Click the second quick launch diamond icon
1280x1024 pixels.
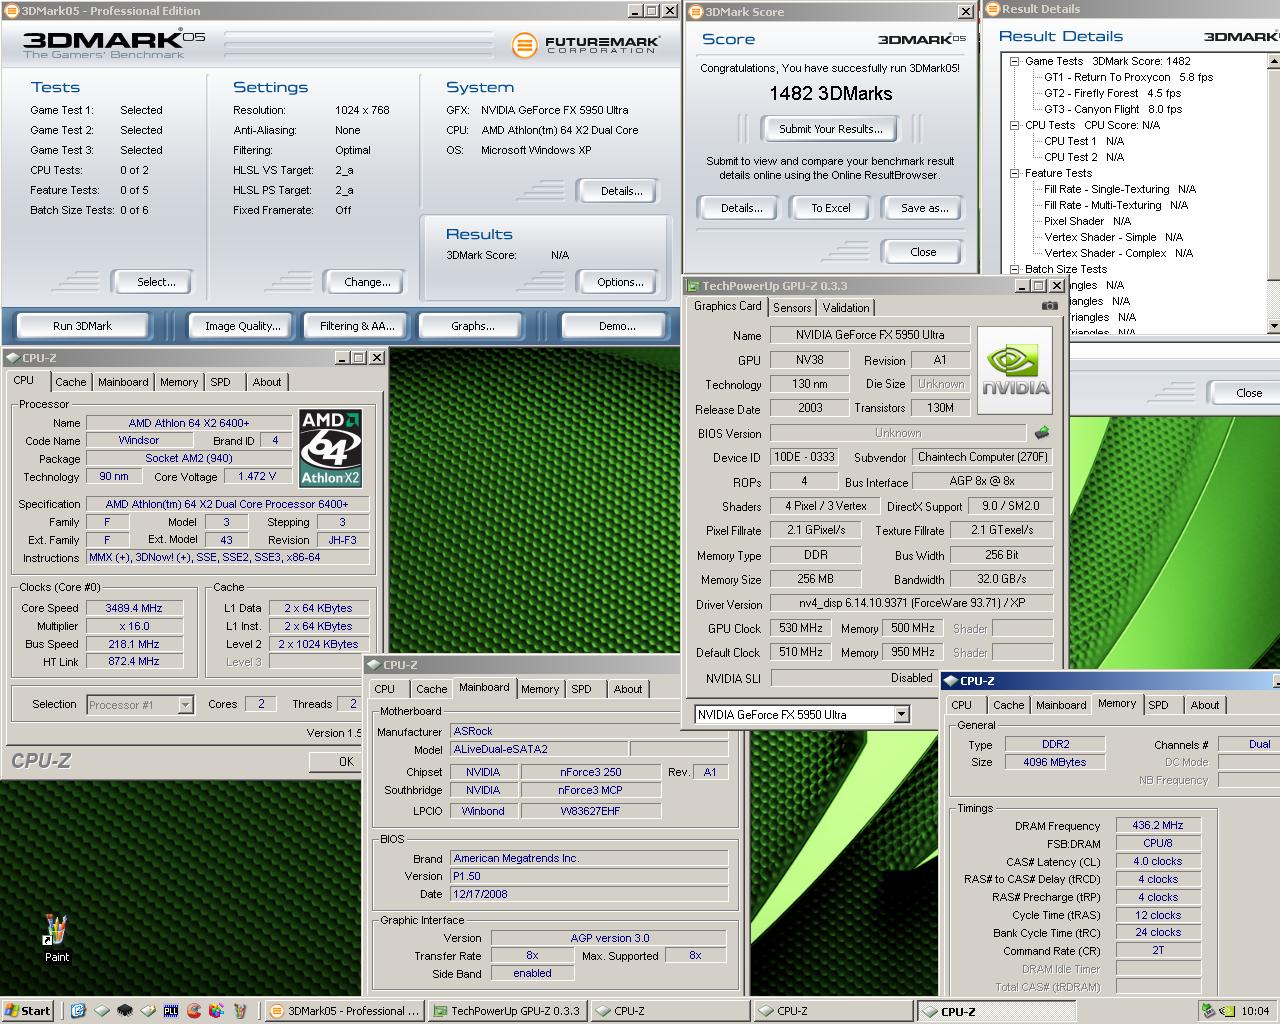[101, 1011]
